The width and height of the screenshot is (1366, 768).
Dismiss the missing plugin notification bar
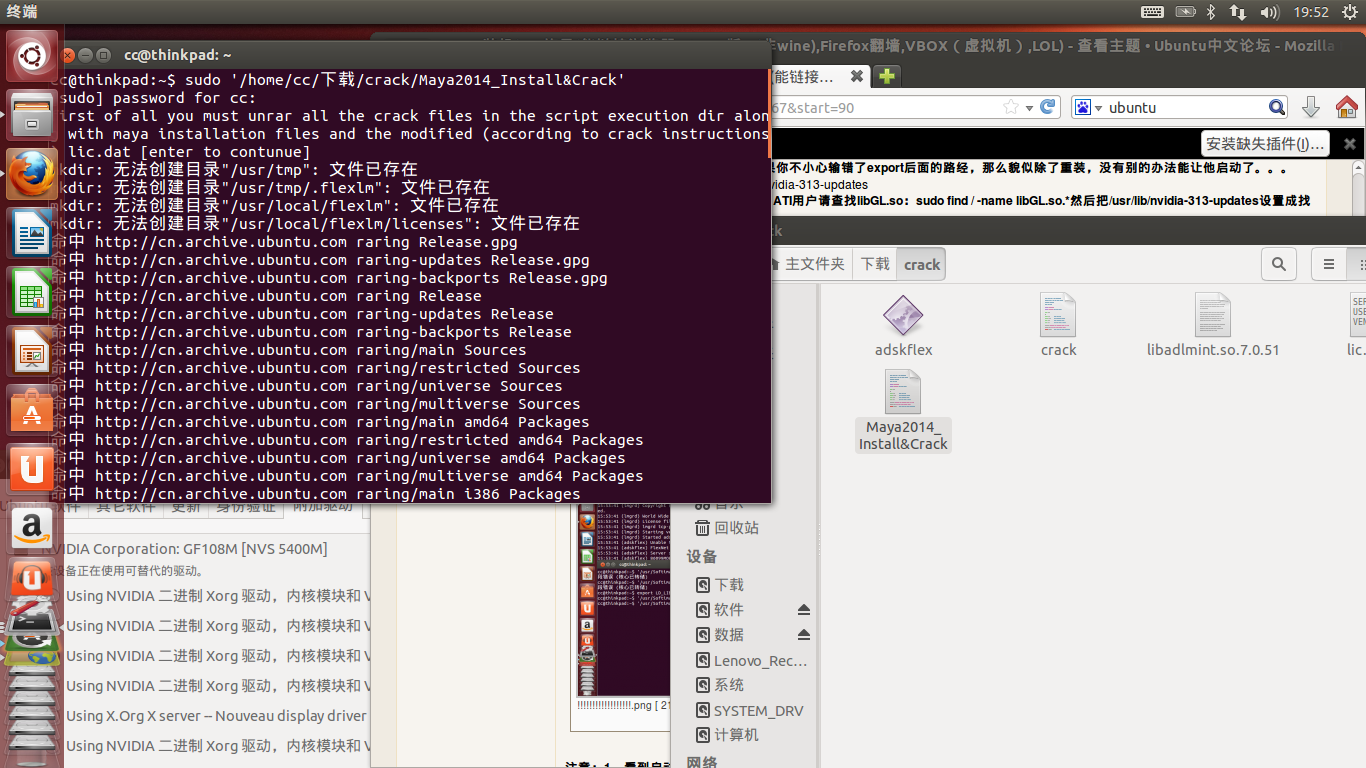point(1349,144)
